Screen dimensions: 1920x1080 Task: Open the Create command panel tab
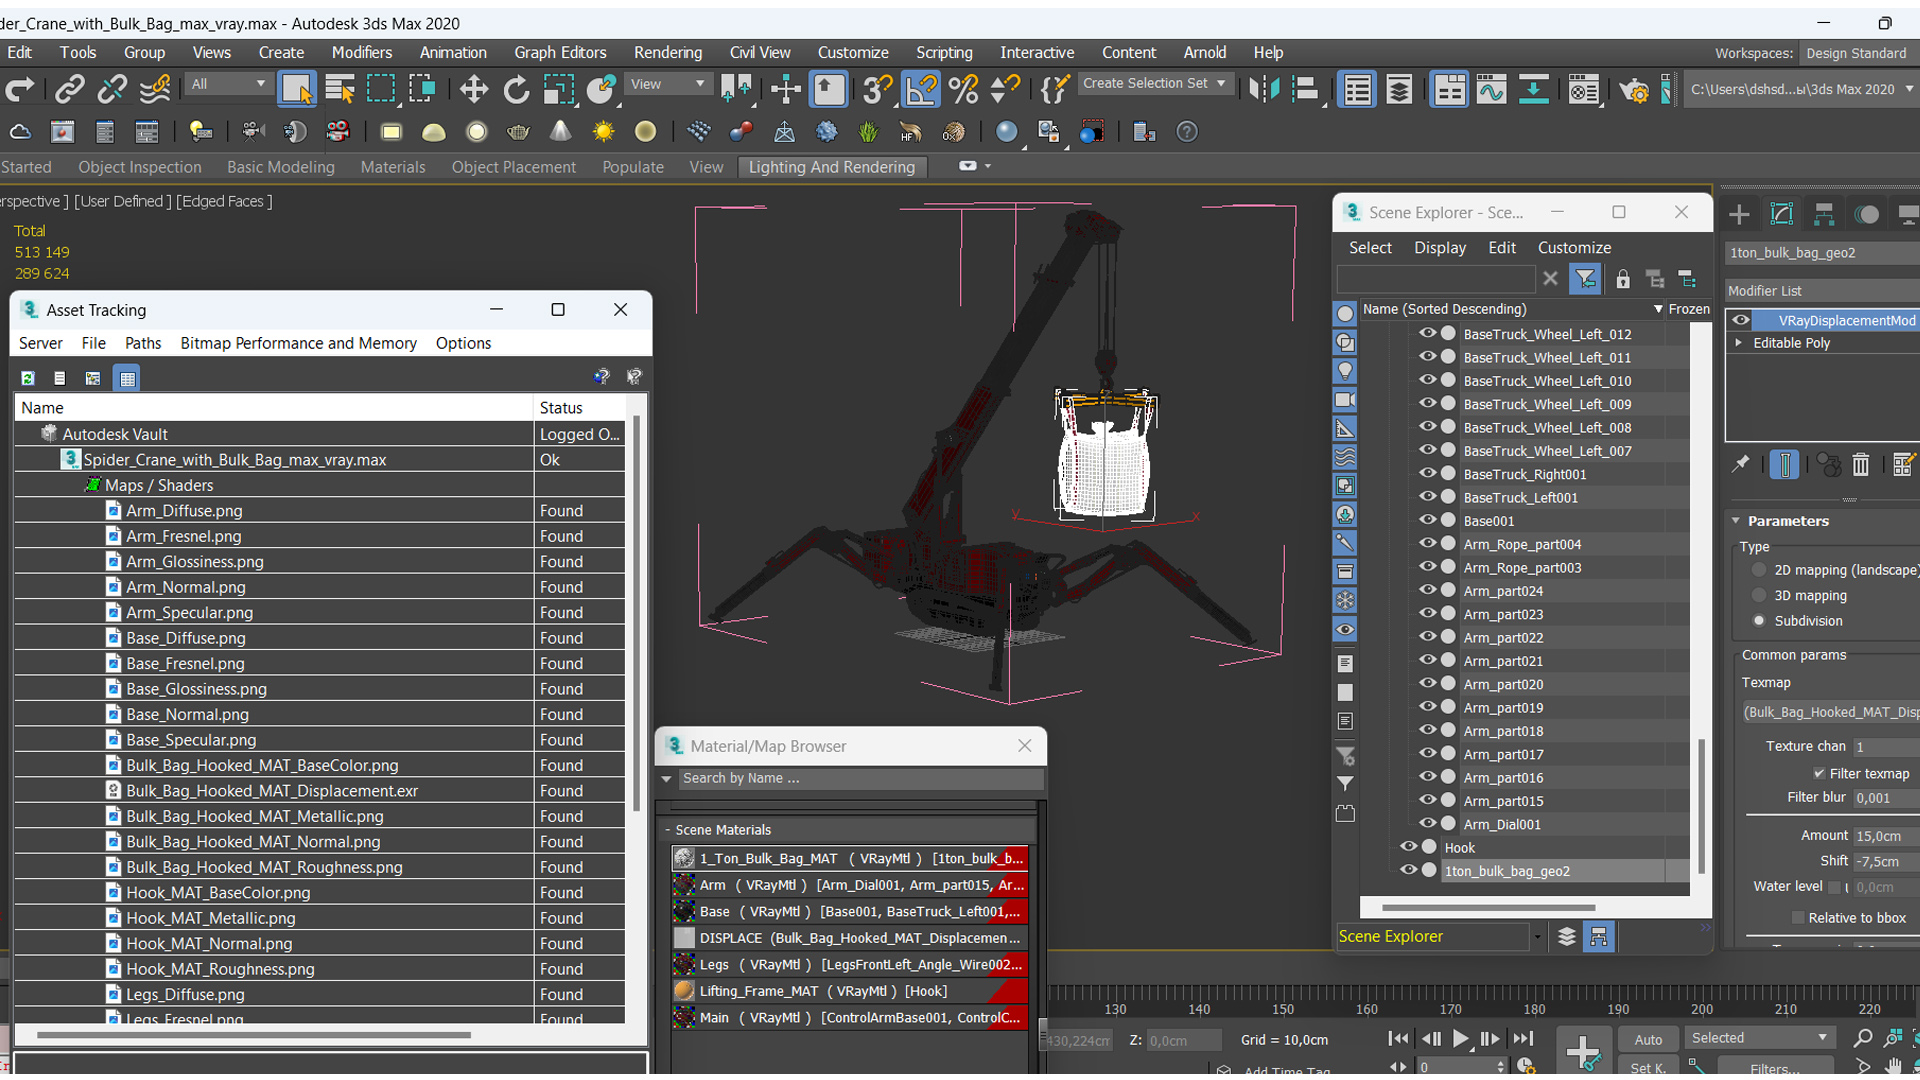1739,214
